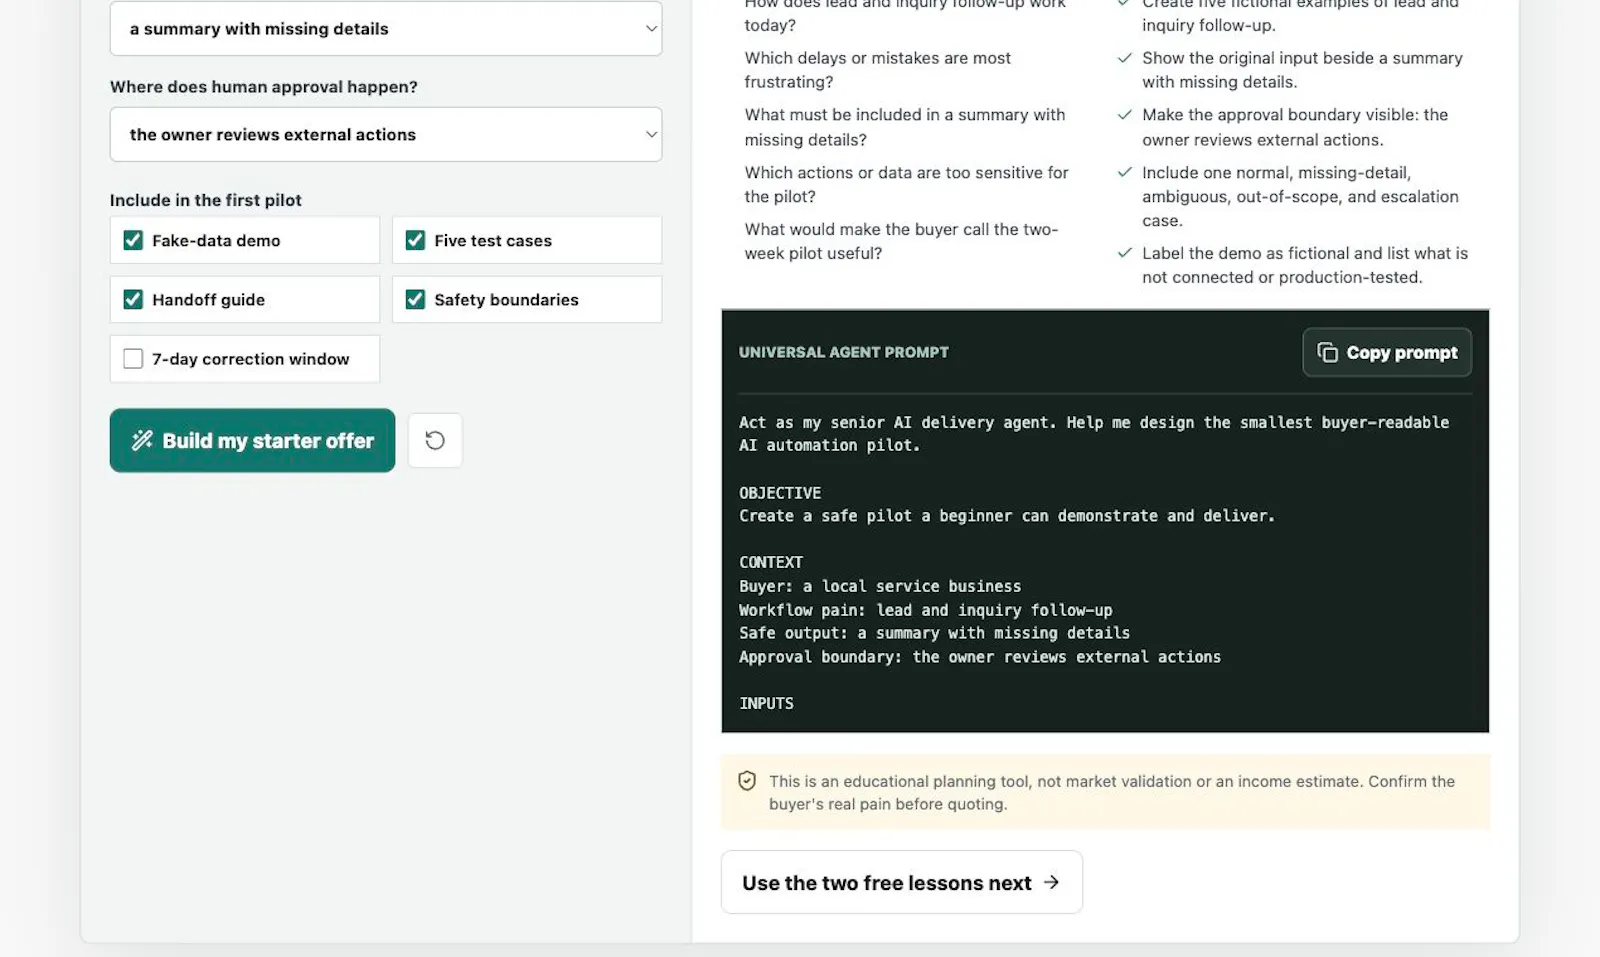Click 'Label the demo as fictional' item
Image resolution: width=1600 pixels, height=957 pixels.
pyautogui.click(x=1305, y=265)
